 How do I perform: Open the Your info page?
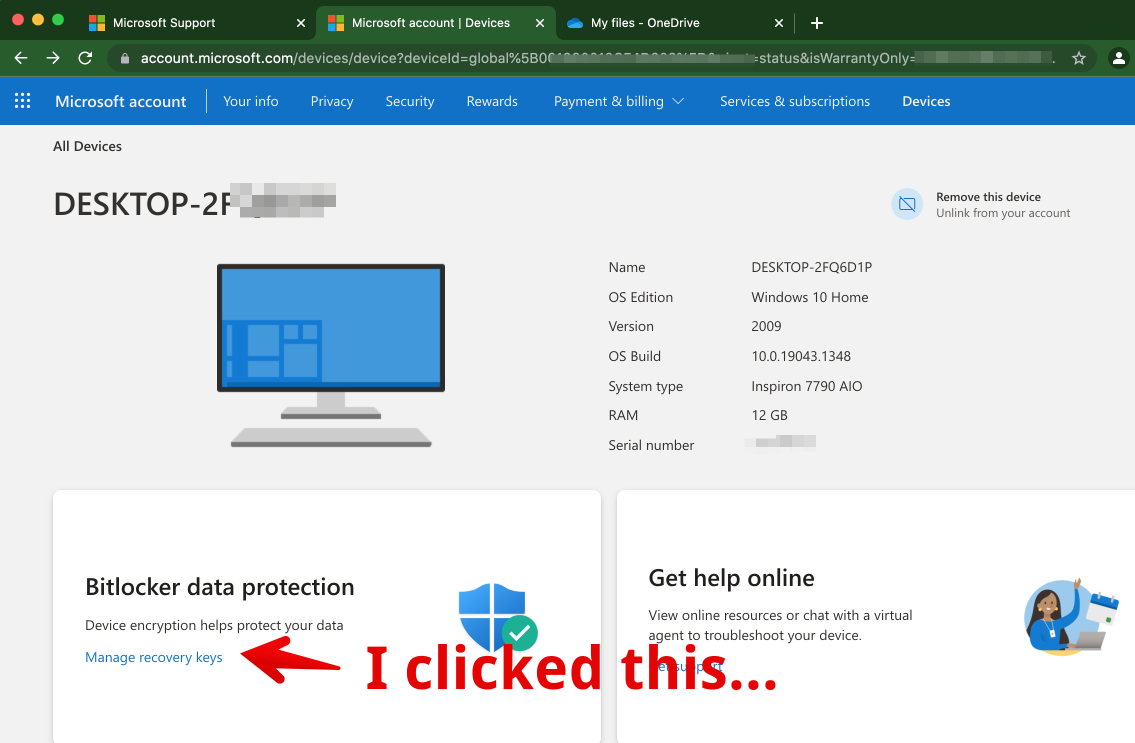[250, 101]
